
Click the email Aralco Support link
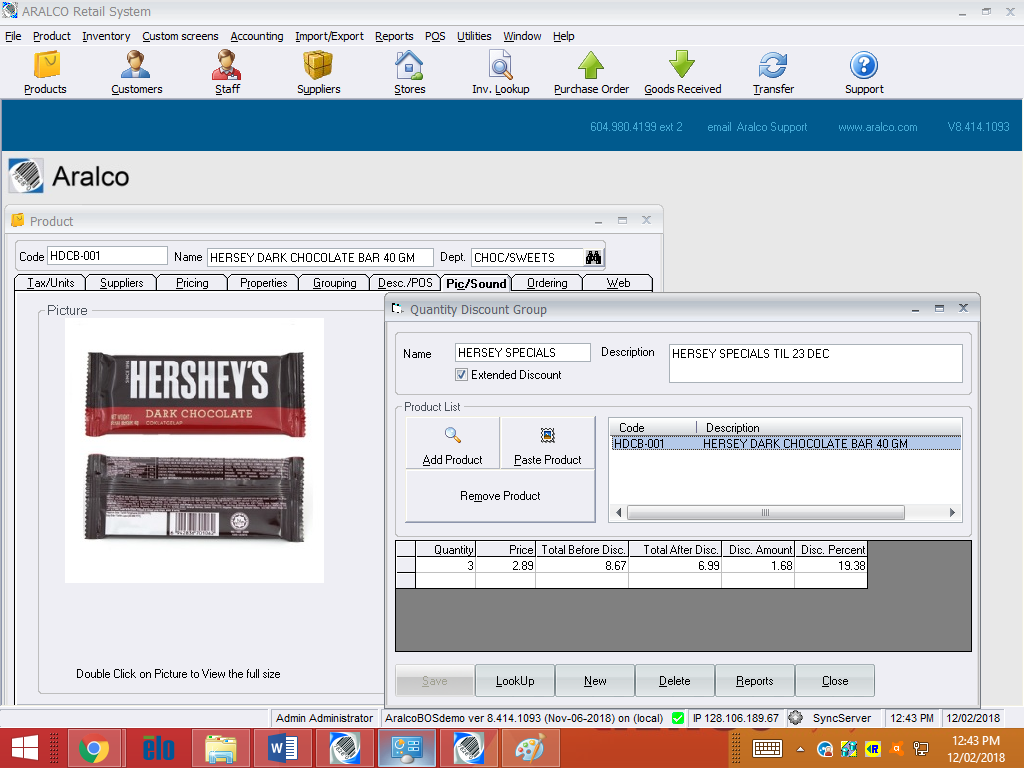(757, 127)
